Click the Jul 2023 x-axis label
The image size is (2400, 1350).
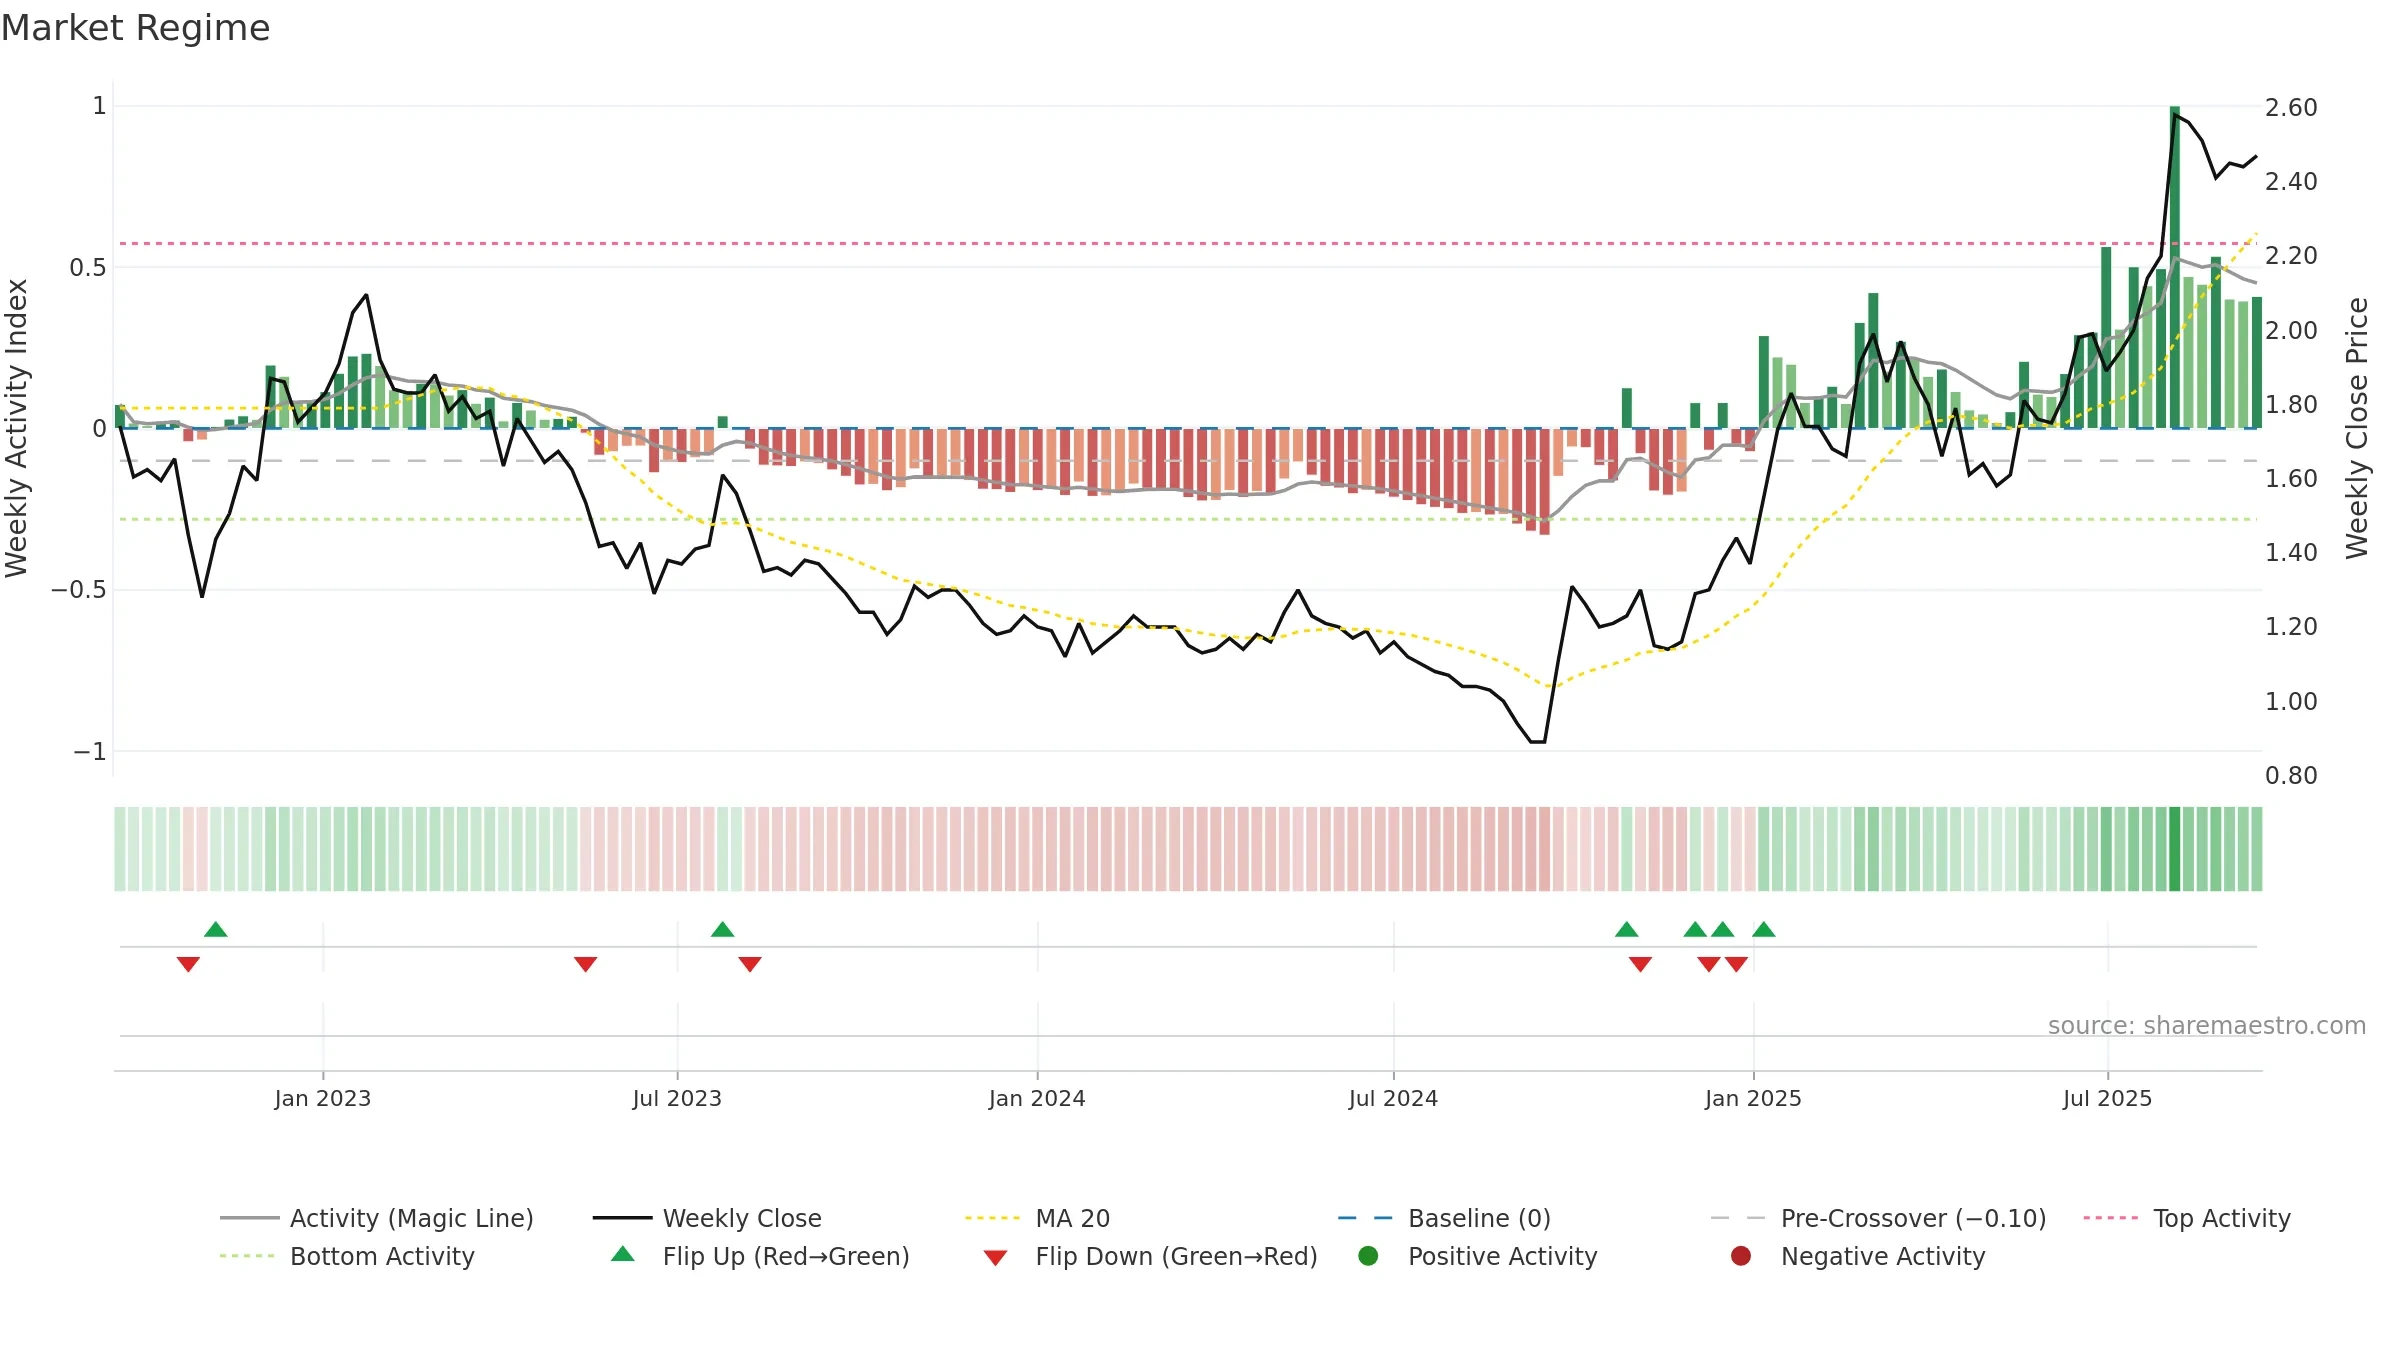(677, 1098)
